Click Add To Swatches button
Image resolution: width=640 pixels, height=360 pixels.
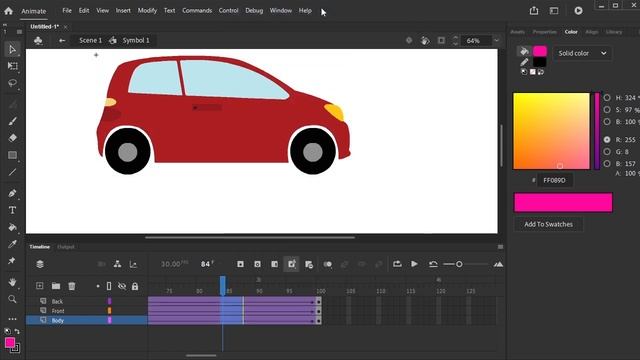[x=548, y=224]
